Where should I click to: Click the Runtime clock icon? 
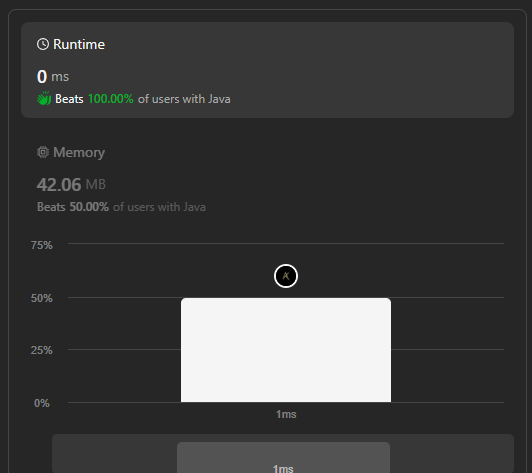pos(43,44)
